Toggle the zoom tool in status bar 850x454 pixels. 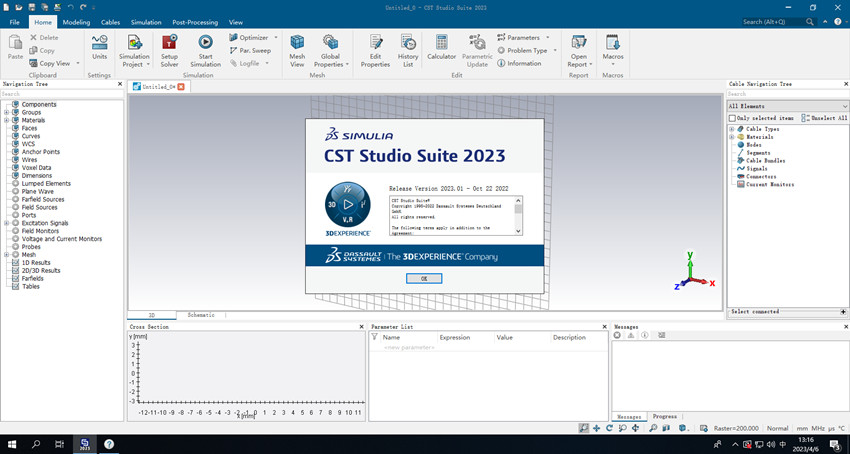pos(583,428)
